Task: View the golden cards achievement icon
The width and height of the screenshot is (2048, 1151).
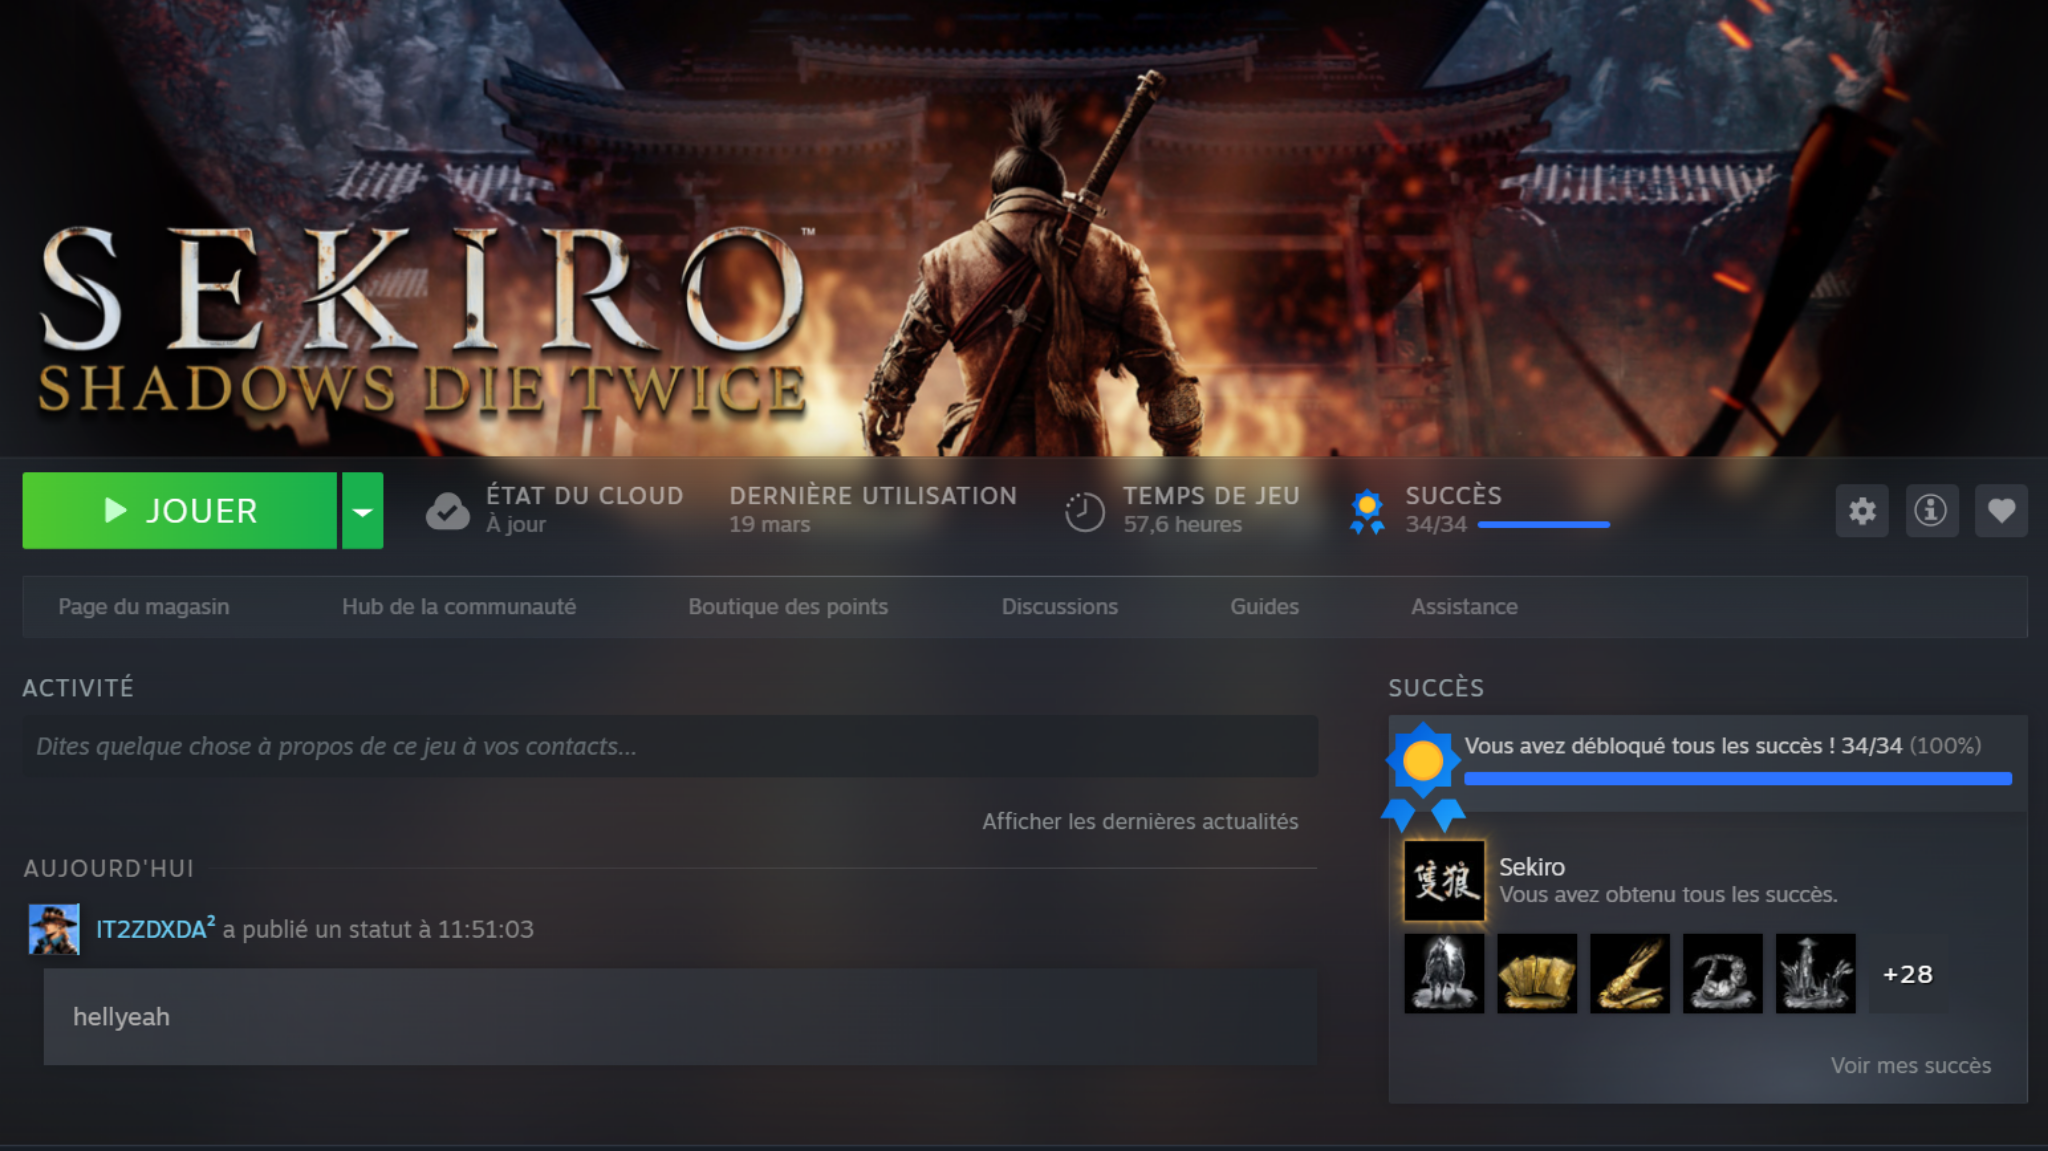Action: point(1537,973)
